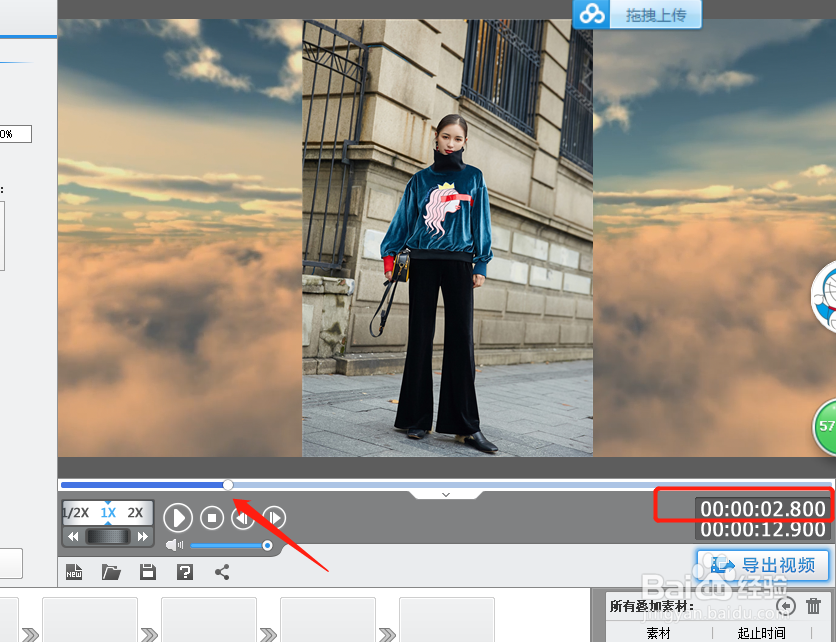The height and width of the screenshot is (642, 836).
Task: Expand the chevron below the progress bar
Action: point(446,494)
